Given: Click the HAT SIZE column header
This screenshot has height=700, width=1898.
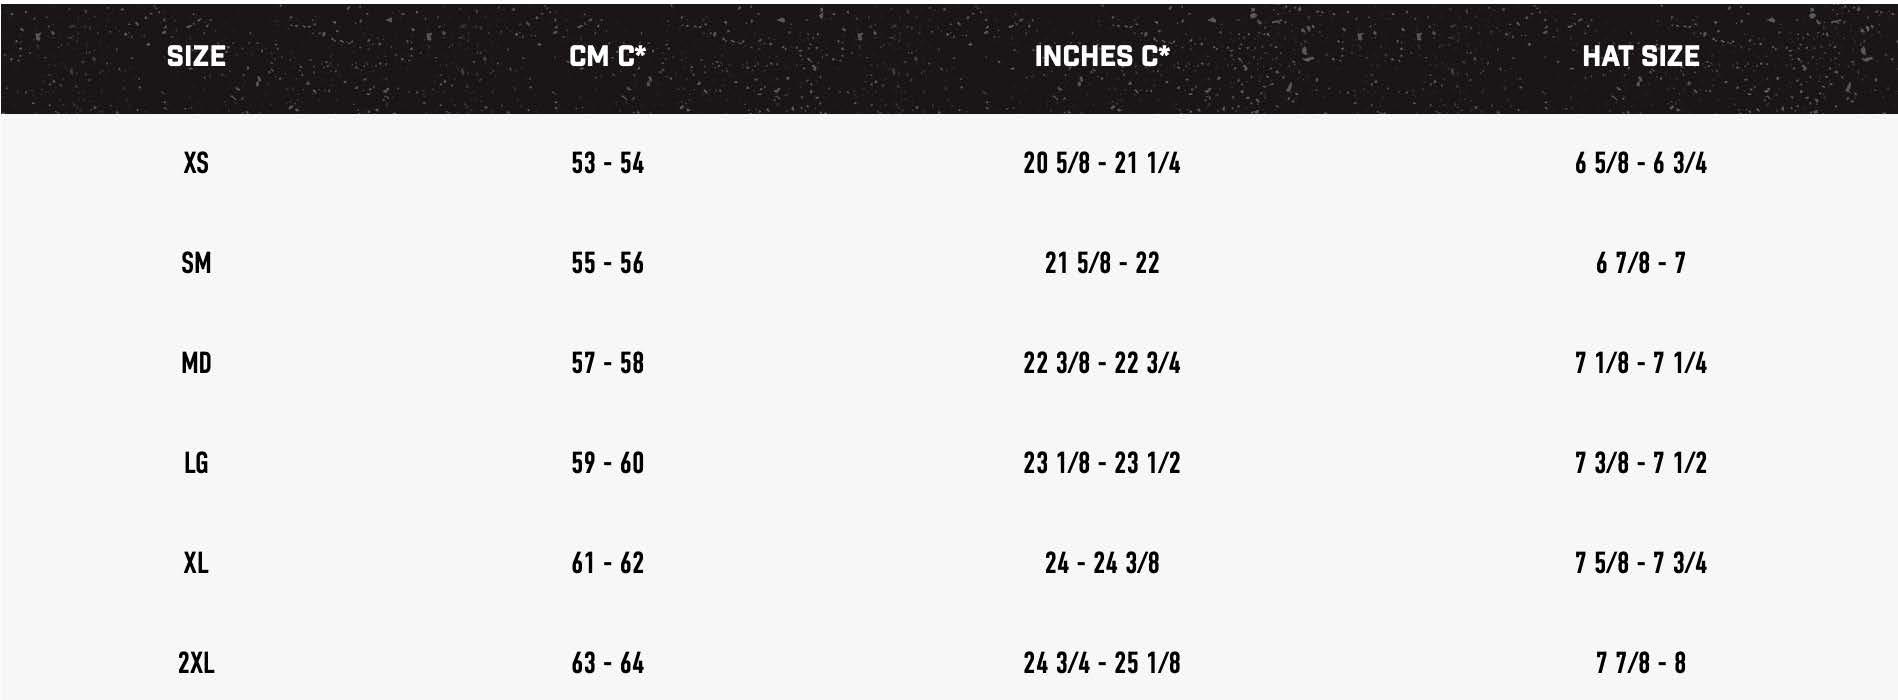Looking at the screenshot, I should (x=1640, y=56).
